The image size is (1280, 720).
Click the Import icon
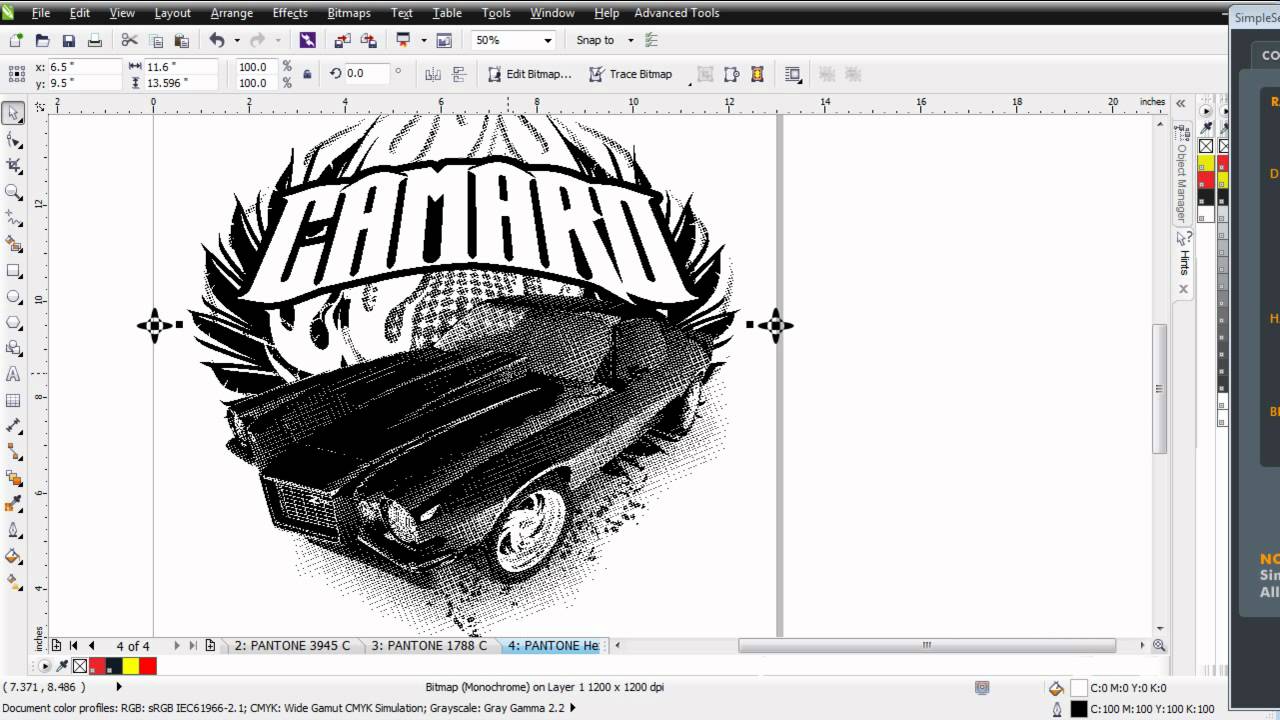(x=342, y=40)
